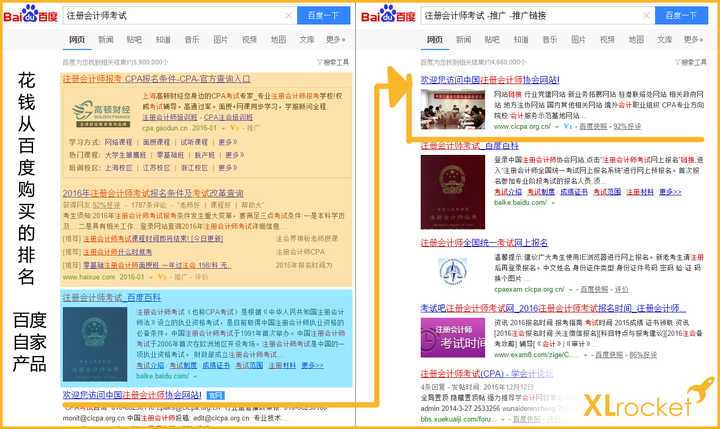The image size is (720, 429).
Task: Click 考试制度 sublink on the left Baike result
Action: (183, 366)
